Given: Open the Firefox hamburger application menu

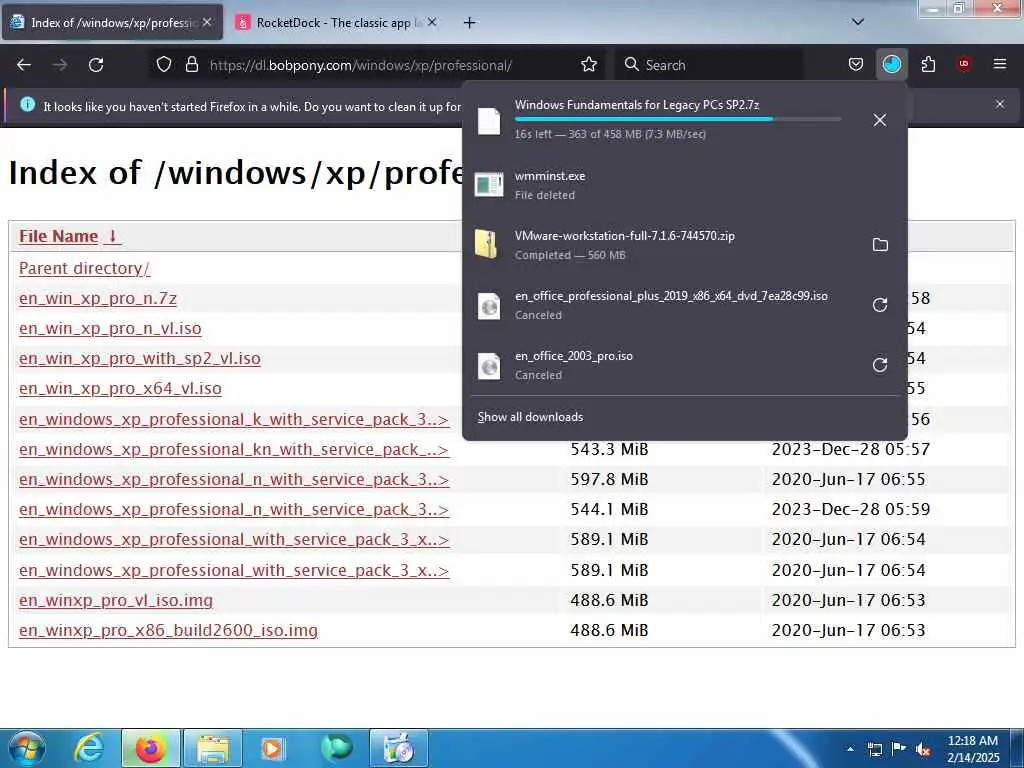Looking at the screenshot, I should [x=999, y=64].
